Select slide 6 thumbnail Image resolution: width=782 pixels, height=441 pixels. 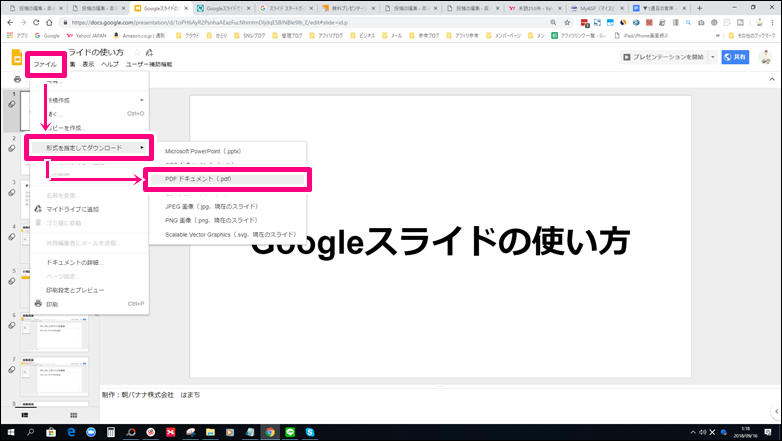[x=54, y=334]
